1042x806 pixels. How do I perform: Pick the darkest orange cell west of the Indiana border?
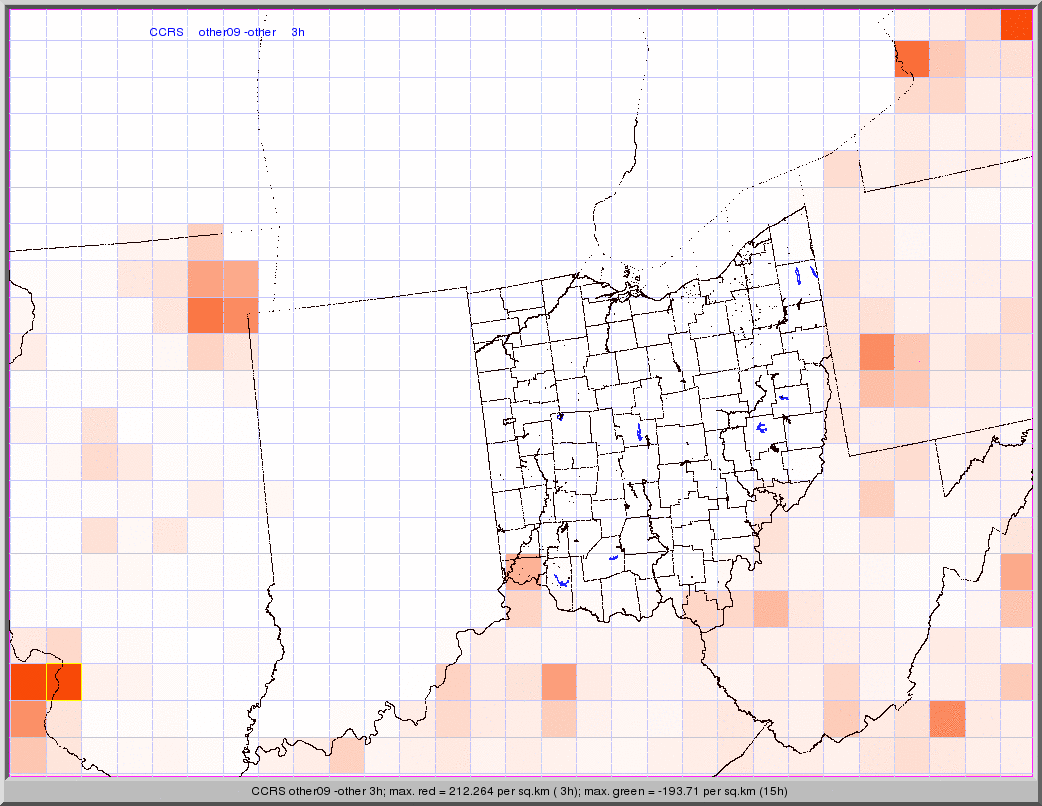coord(205,314)
